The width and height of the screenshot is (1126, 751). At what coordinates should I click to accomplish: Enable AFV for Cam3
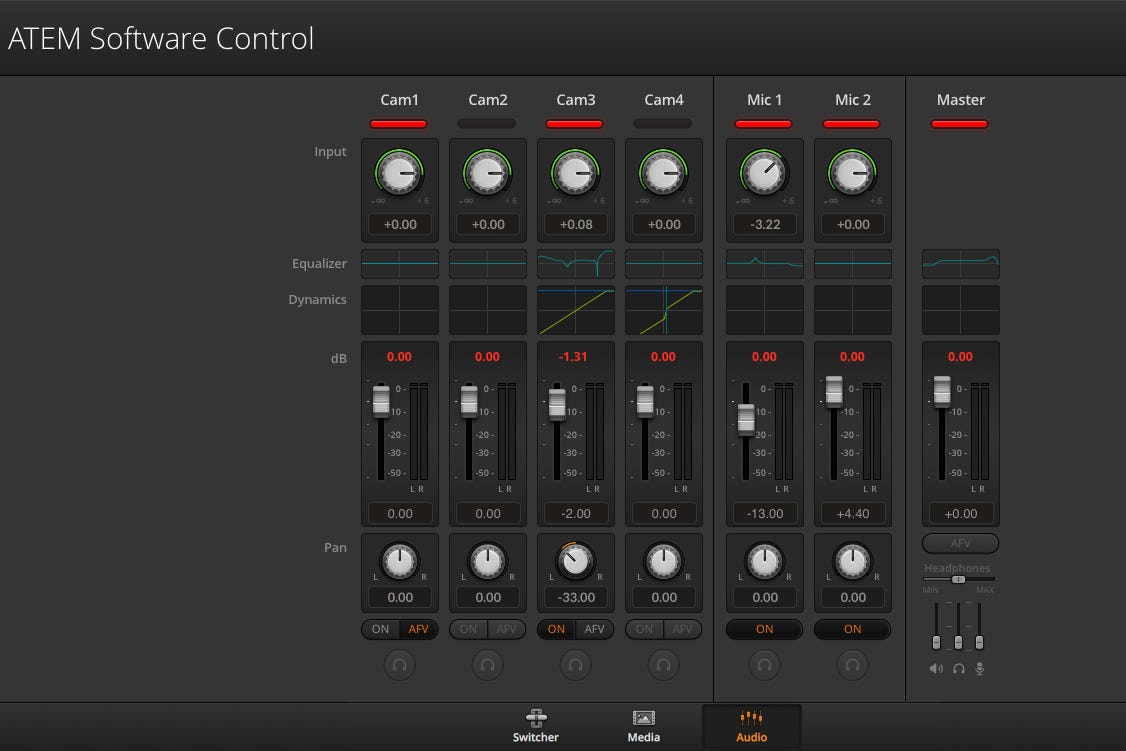tap(595, 629)
